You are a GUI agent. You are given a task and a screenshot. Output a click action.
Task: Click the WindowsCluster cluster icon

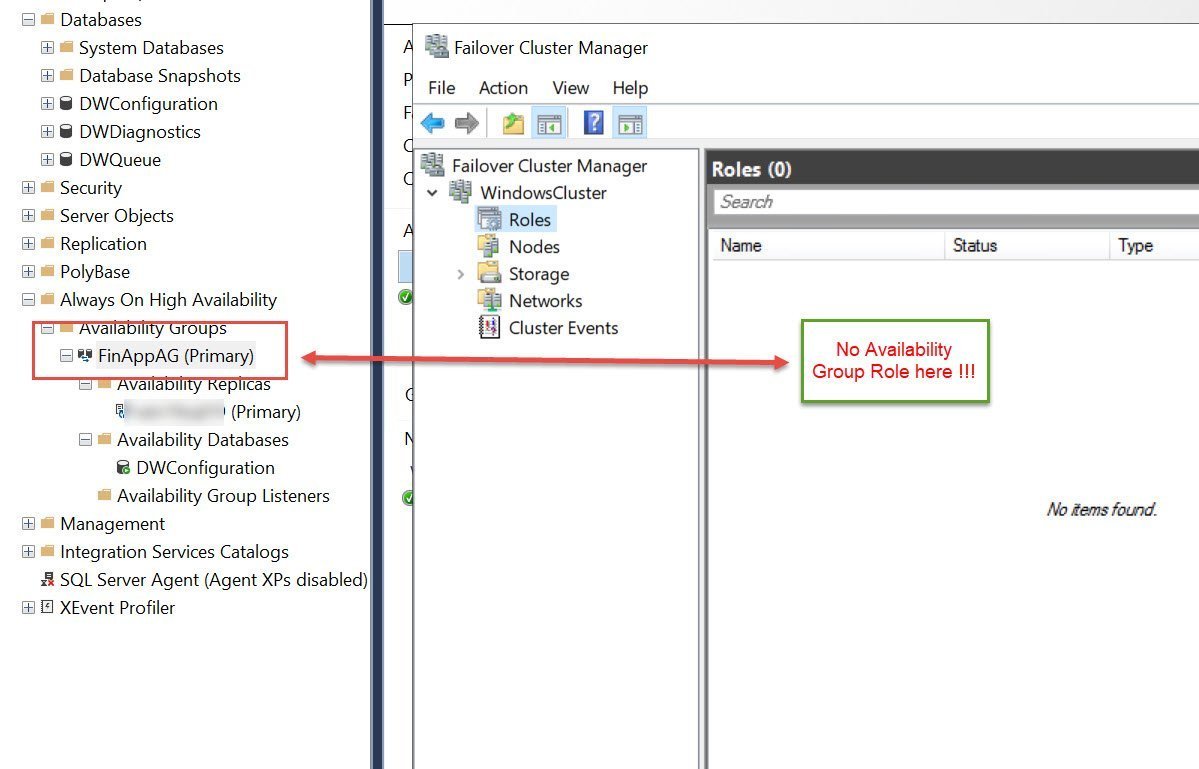click(x=460, y=191)
